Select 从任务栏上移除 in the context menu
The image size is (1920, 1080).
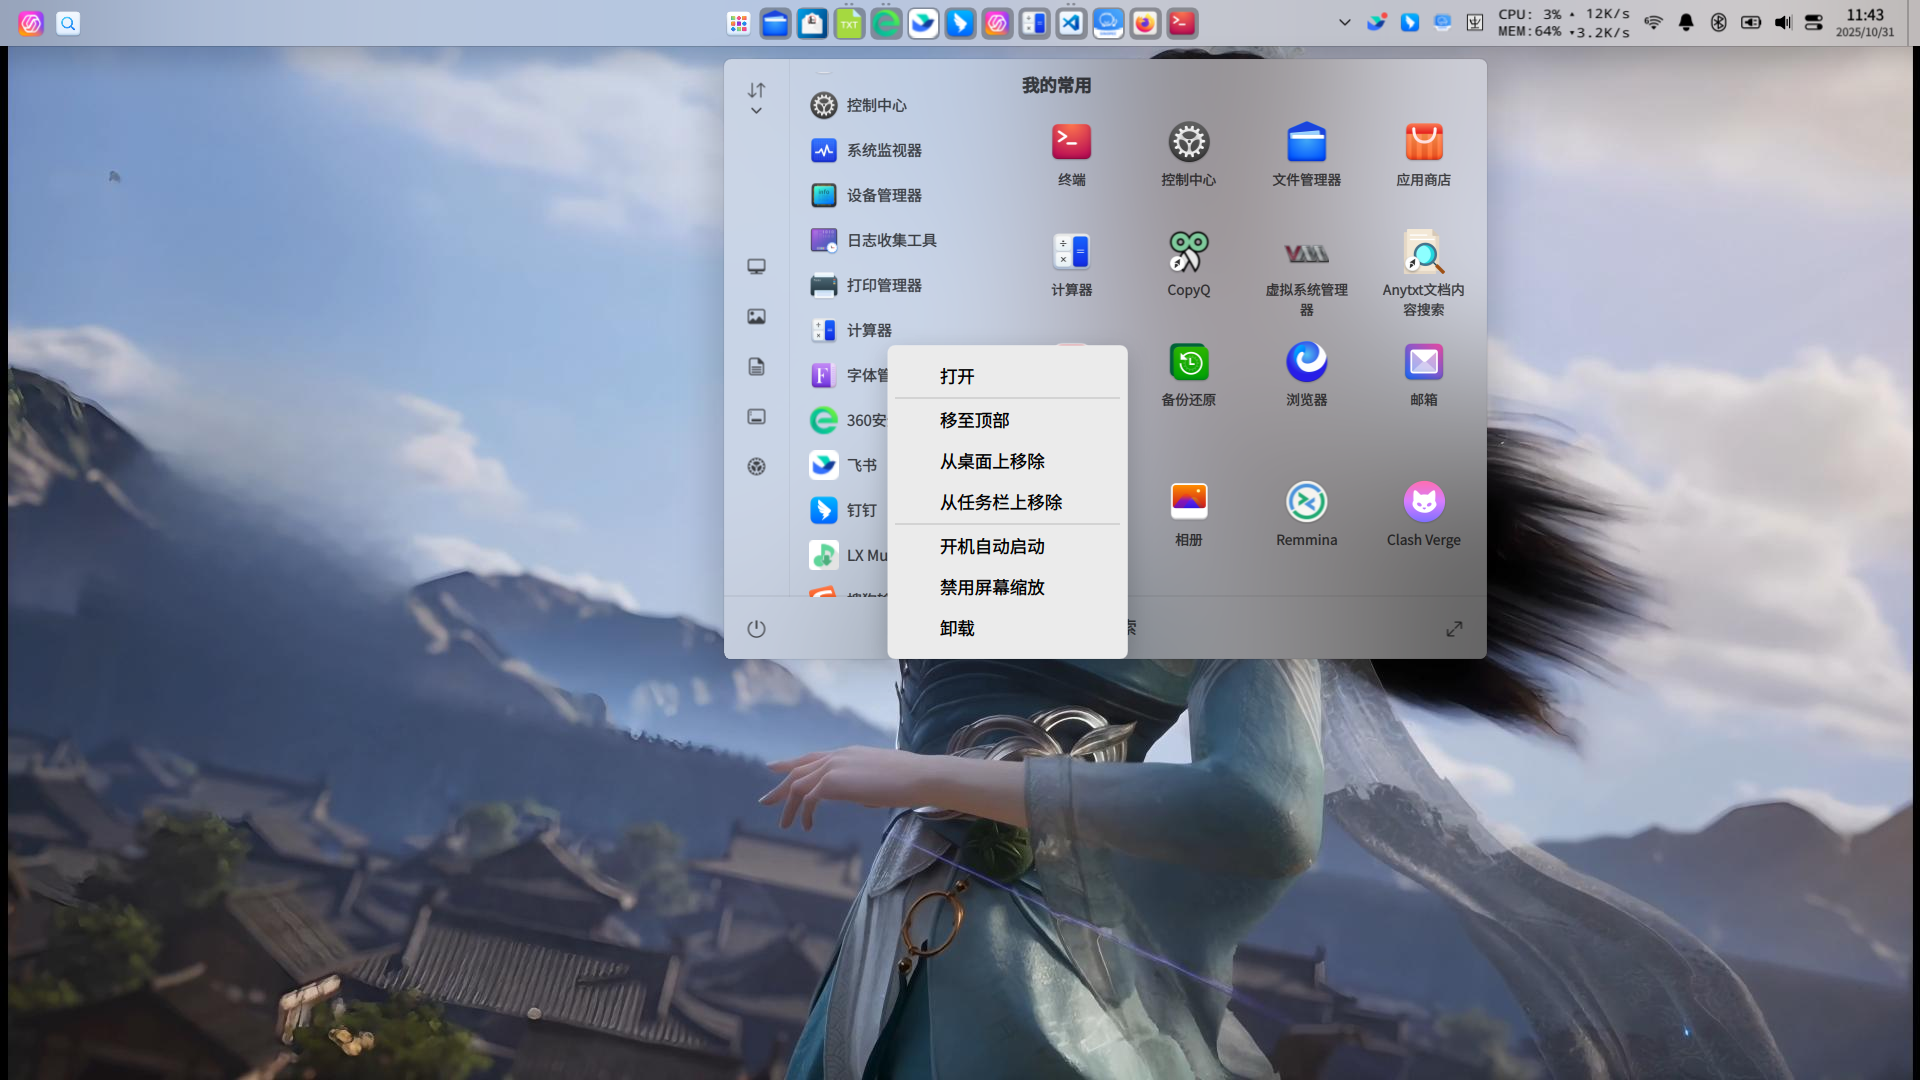pyautogui.click(x=1007, y=502)
